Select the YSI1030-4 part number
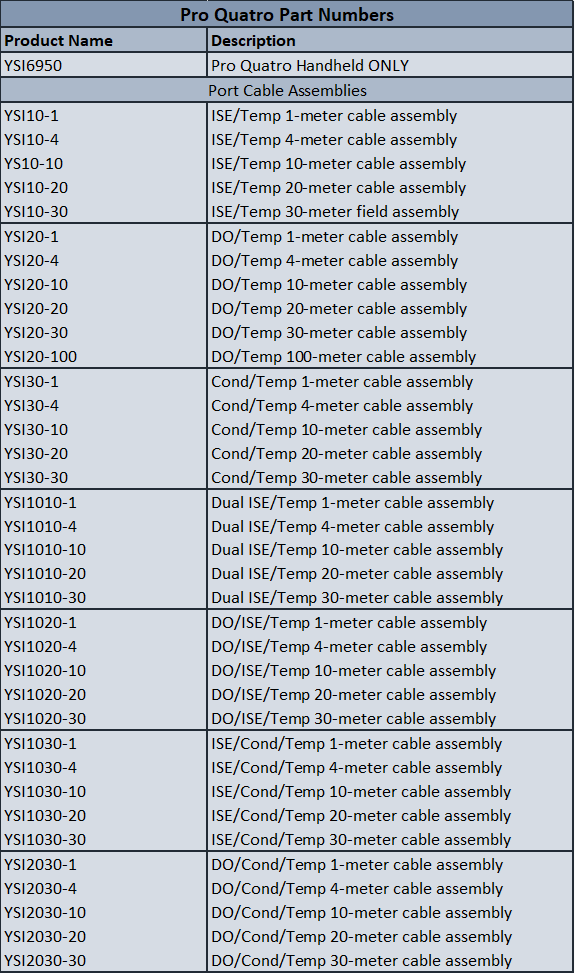The image size is (575, 974). click(x=40, y=768)
